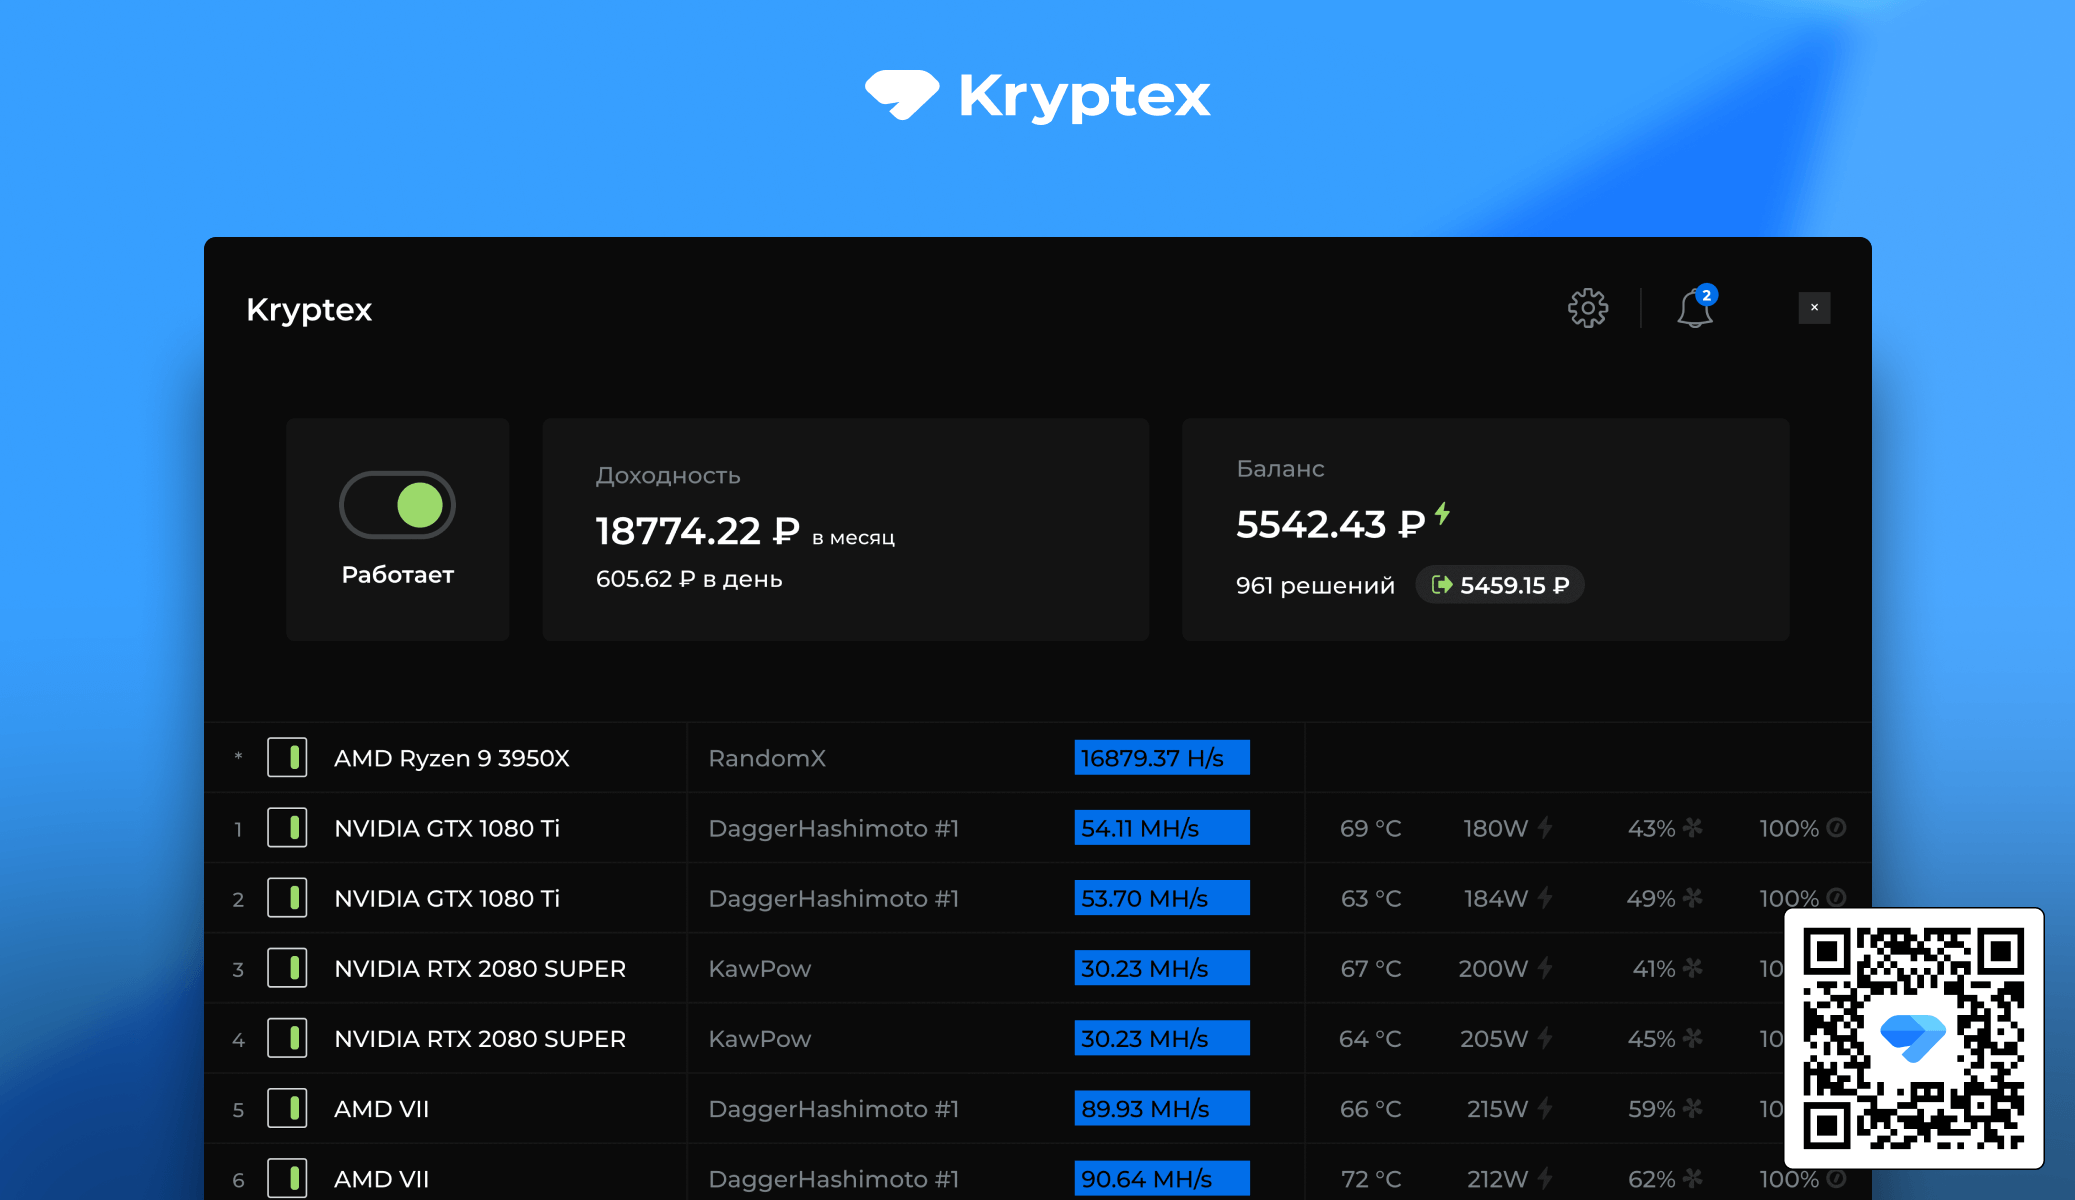Click the RandomX algorithm label
The height and width of the screenshot is (1200, 2075).
pos(767,758)
